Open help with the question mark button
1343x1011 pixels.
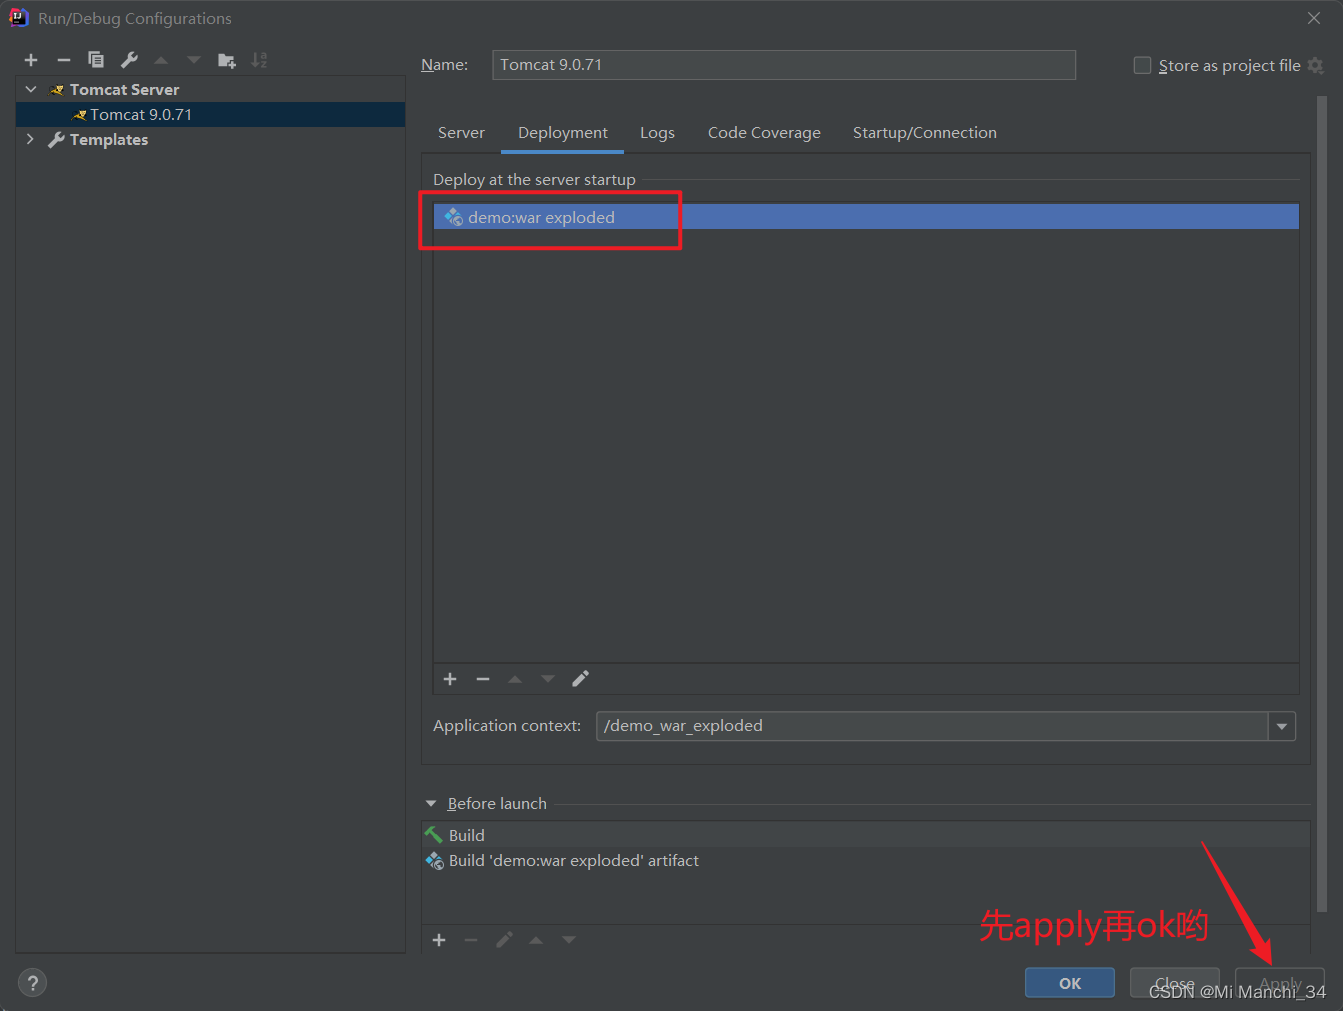click(x=33, y=983)
